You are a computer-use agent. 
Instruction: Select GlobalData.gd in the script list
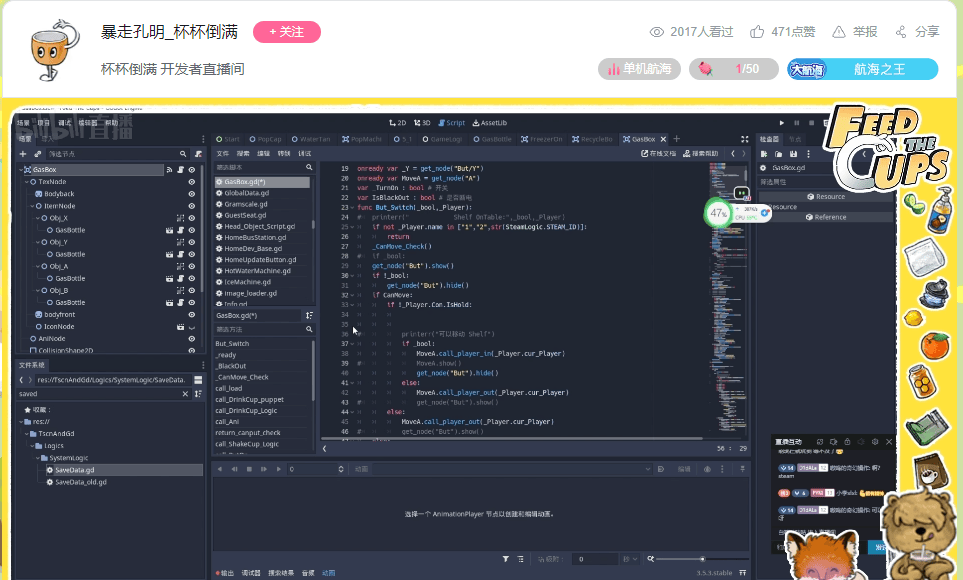click(x=245, y=193)
